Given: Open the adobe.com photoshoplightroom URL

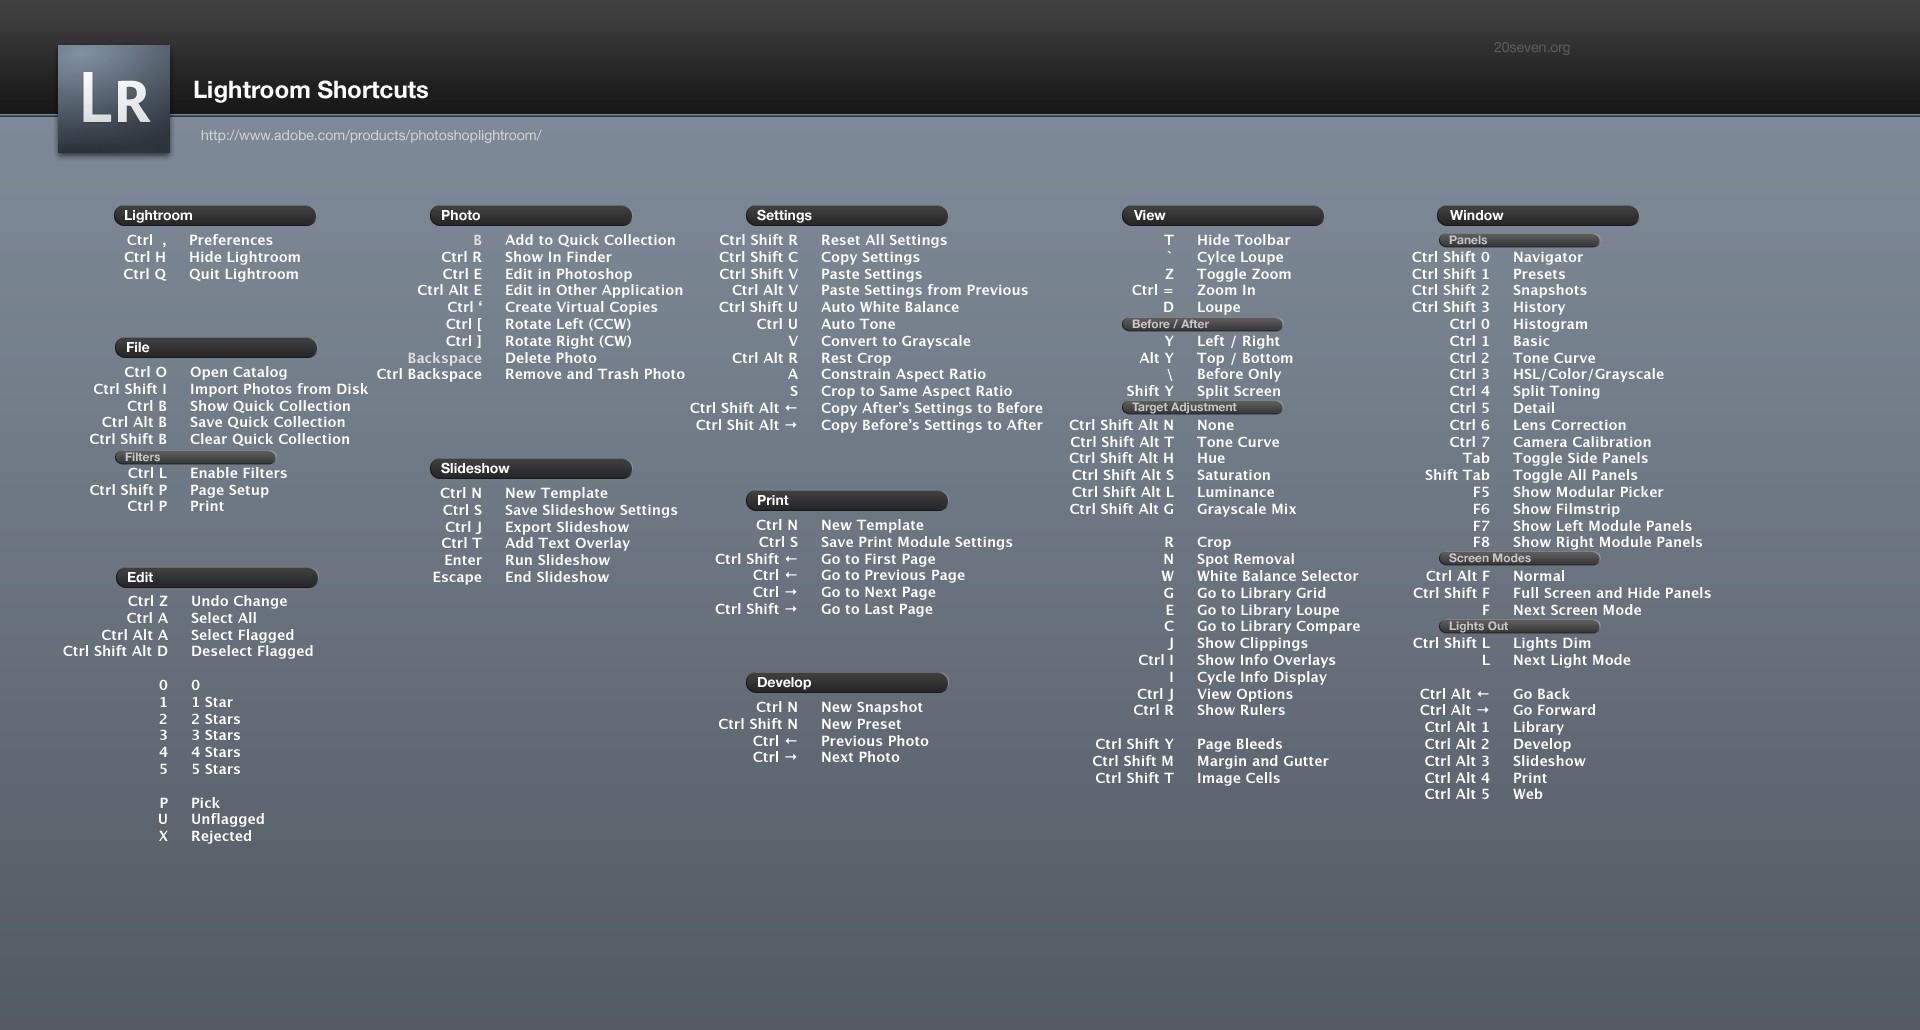Looking at the screenshot, I should [371, 135].
